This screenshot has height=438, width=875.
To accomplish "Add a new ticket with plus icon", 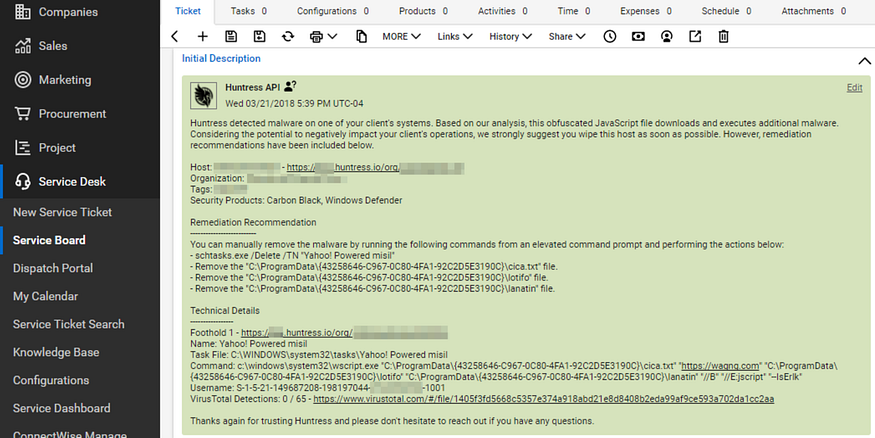I will pos(203,36).
